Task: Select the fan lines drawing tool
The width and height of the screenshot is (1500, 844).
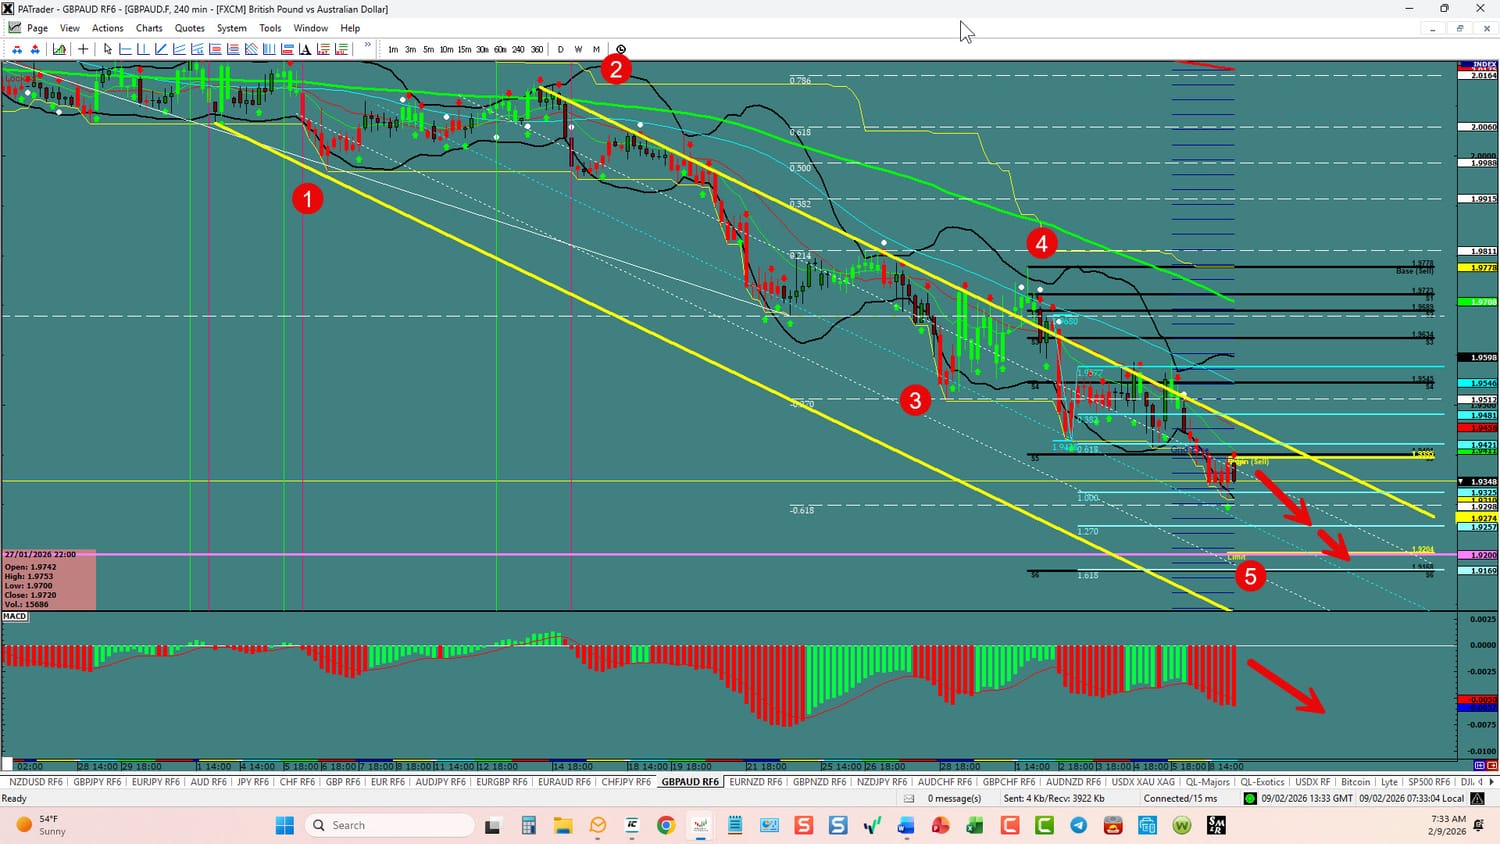Action: pos(197,49)
